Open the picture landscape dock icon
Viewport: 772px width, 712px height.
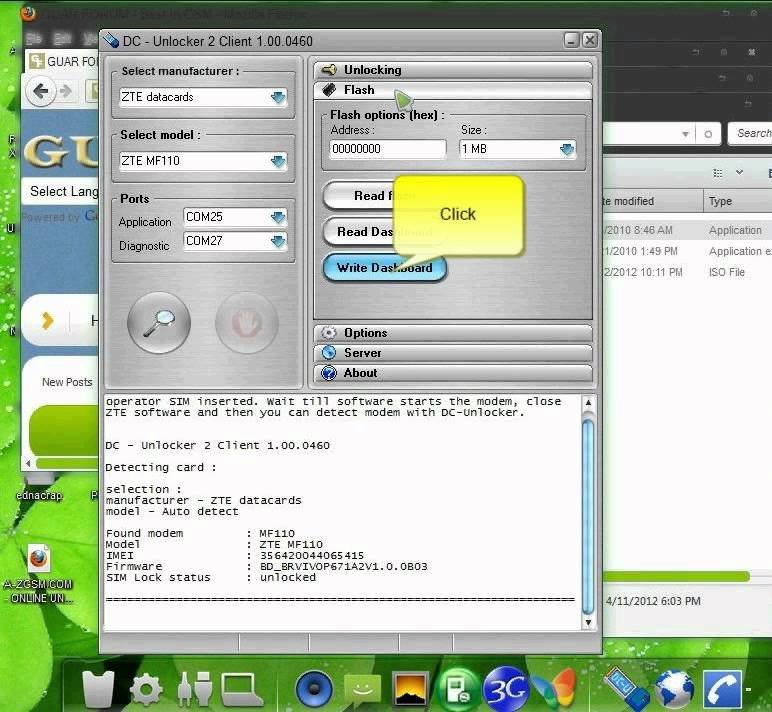click(410, 689)
